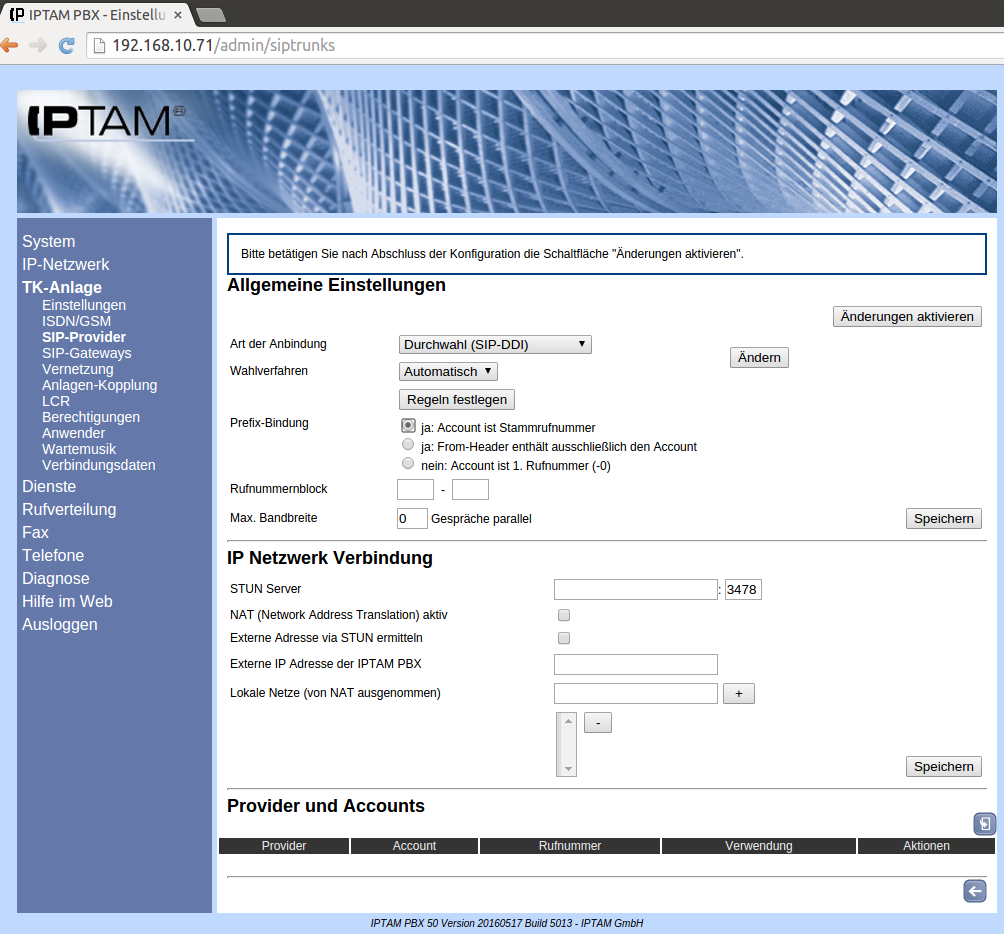The height and width of the screenshot is (934, 1004).
Task: Select radio 'From-Header enthält ausschließlich den Account'
Action: tap(408, 445)
